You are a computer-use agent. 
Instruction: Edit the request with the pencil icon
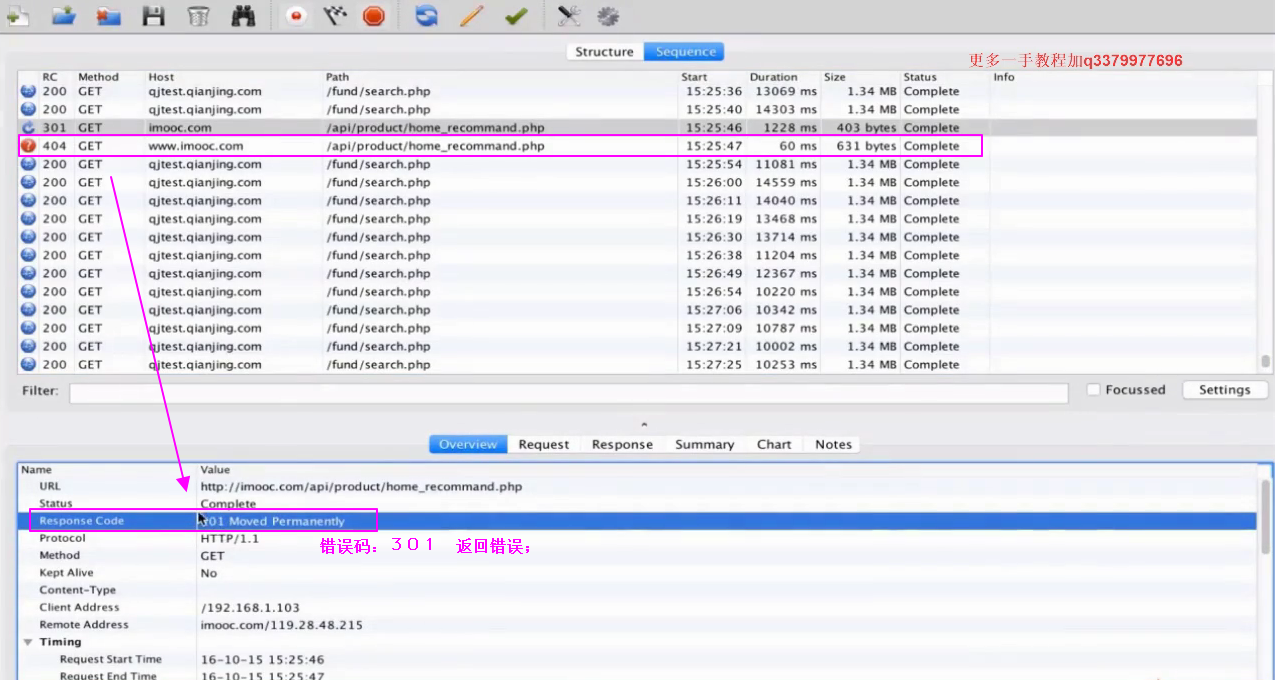(x=471, y=15)
